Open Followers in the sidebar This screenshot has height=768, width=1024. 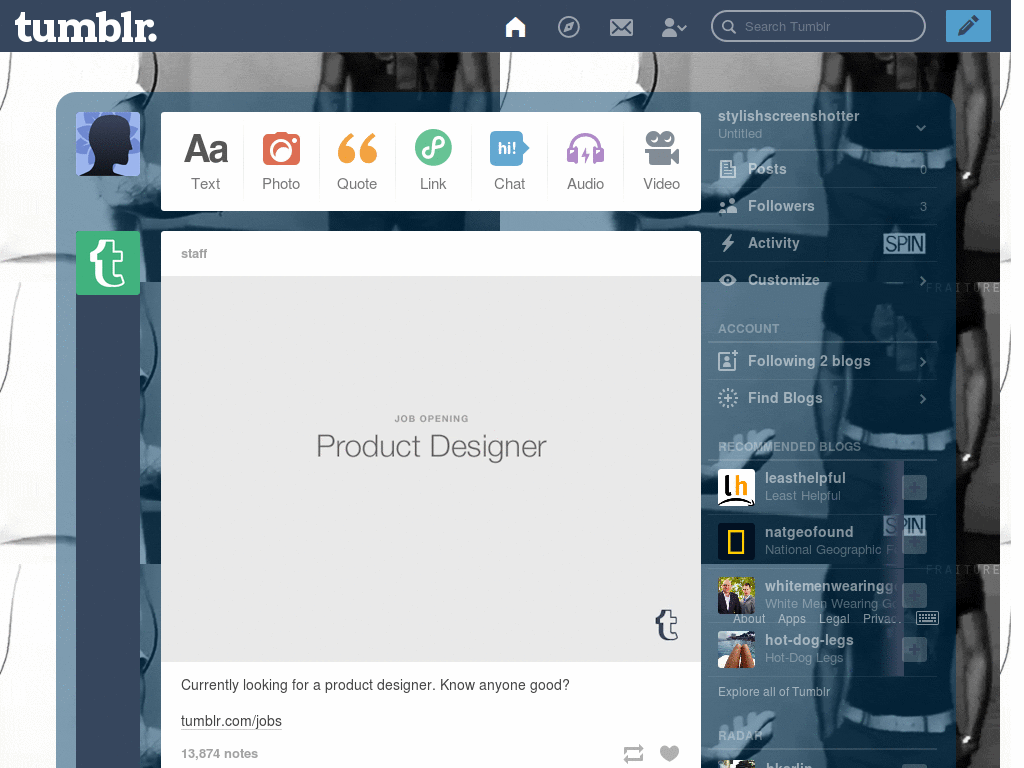pos(823,206)
